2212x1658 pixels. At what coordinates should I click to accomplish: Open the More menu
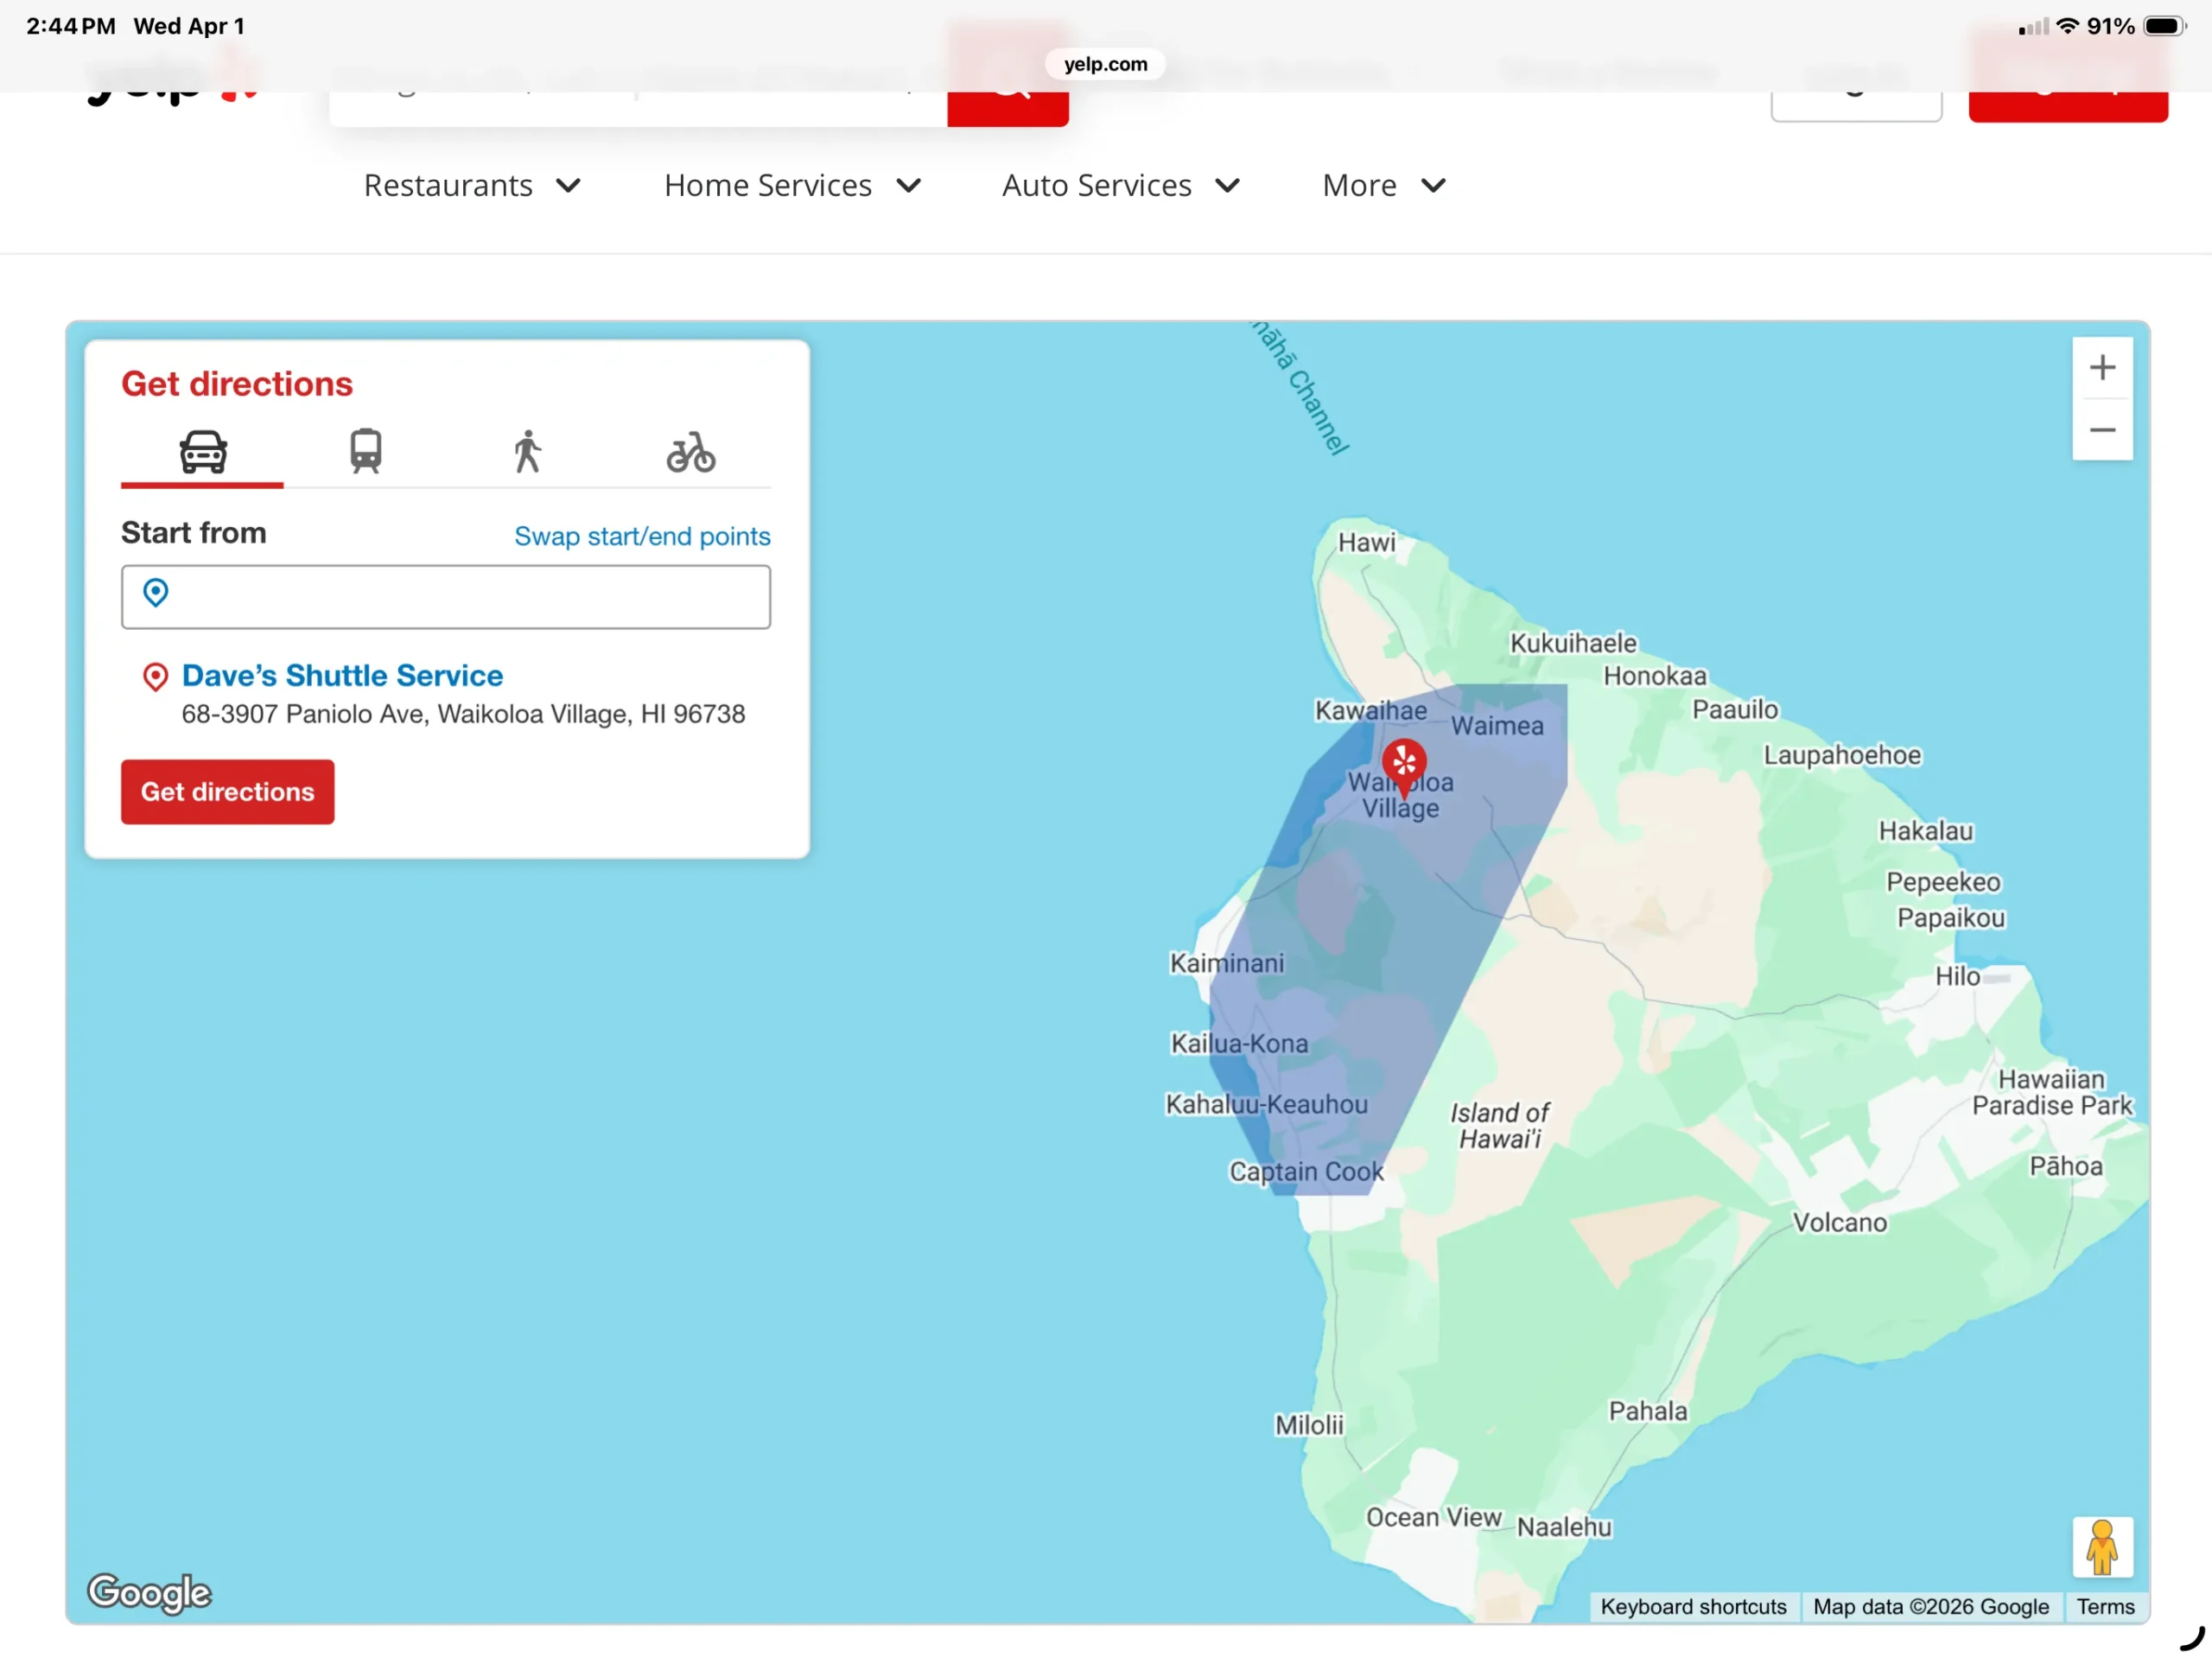click(1383, 186)
